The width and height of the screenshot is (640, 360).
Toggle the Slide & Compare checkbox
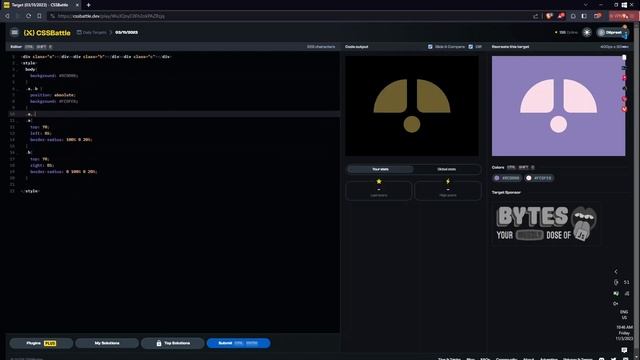point(430,47)
